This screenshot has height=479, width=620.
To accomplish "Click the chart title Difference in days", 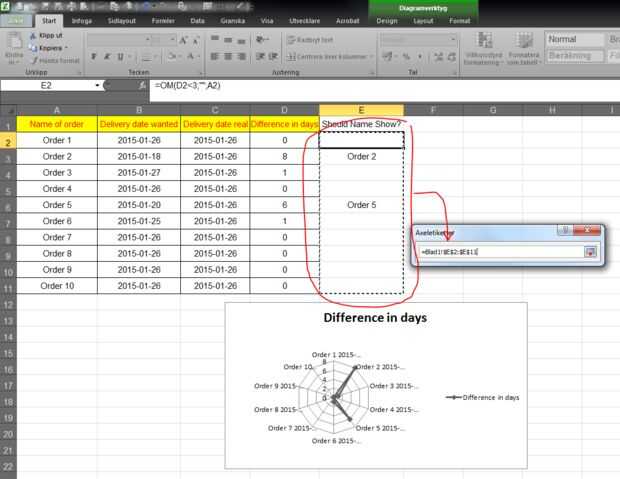I will pos(375,318).
